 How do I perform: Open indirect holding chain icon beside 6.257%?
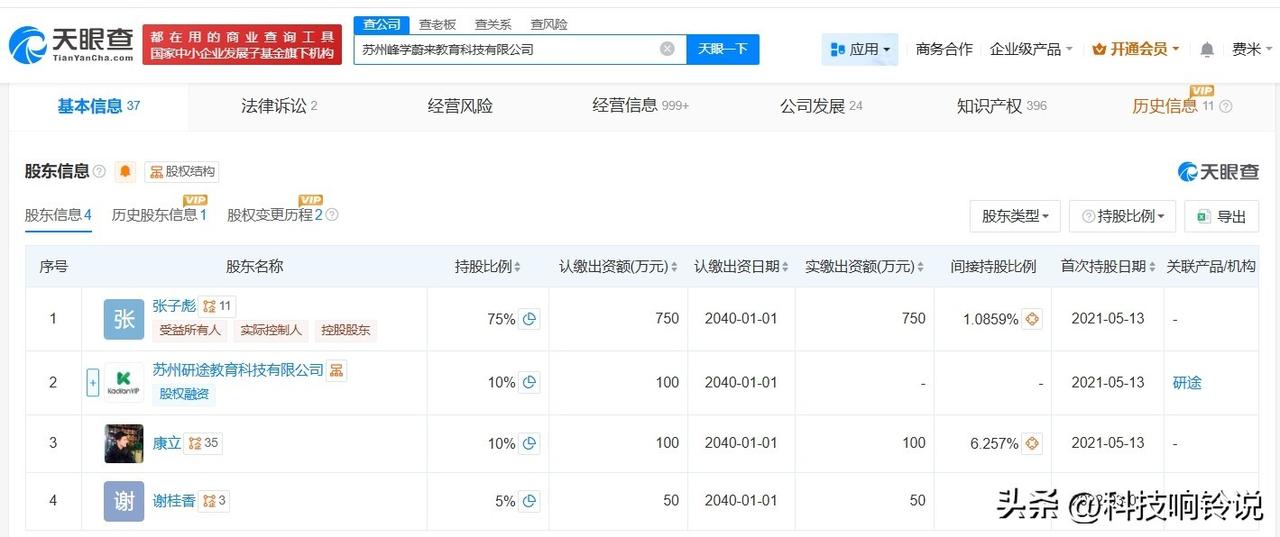click(x=1033, y=443)
